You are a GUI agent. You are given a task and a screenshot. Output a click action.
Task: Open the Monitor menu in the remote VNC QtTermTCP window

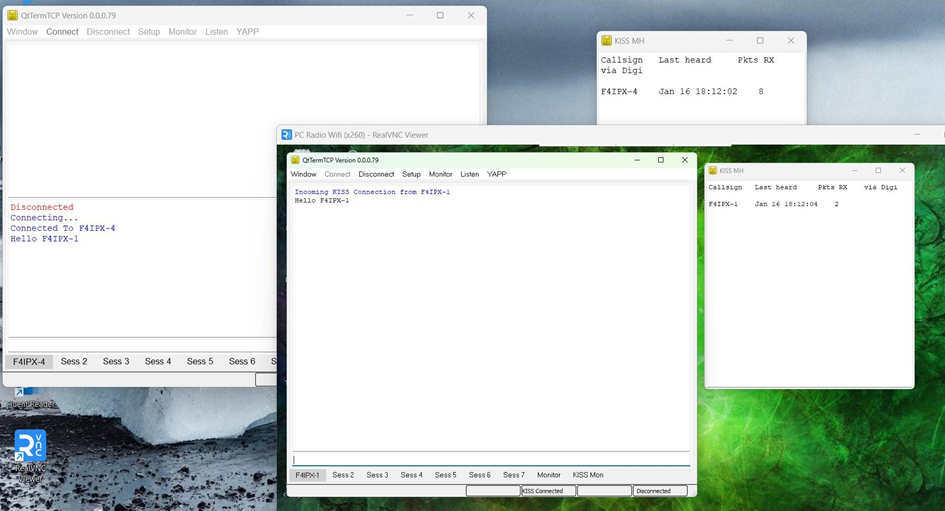point(440,174)
